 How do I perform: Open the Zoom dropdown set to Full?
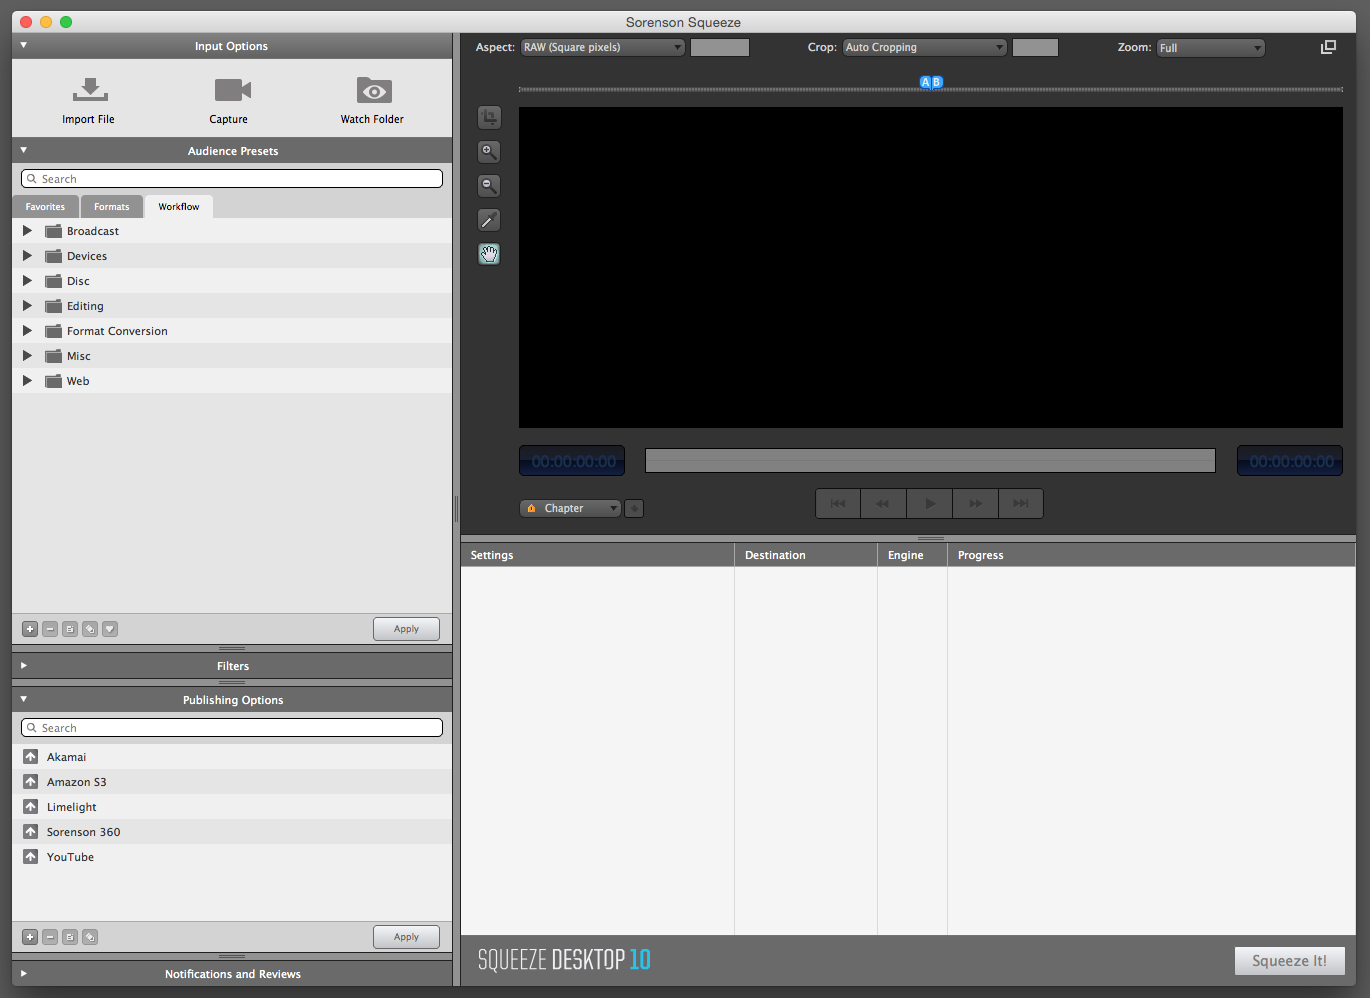tap(1211, 48)
